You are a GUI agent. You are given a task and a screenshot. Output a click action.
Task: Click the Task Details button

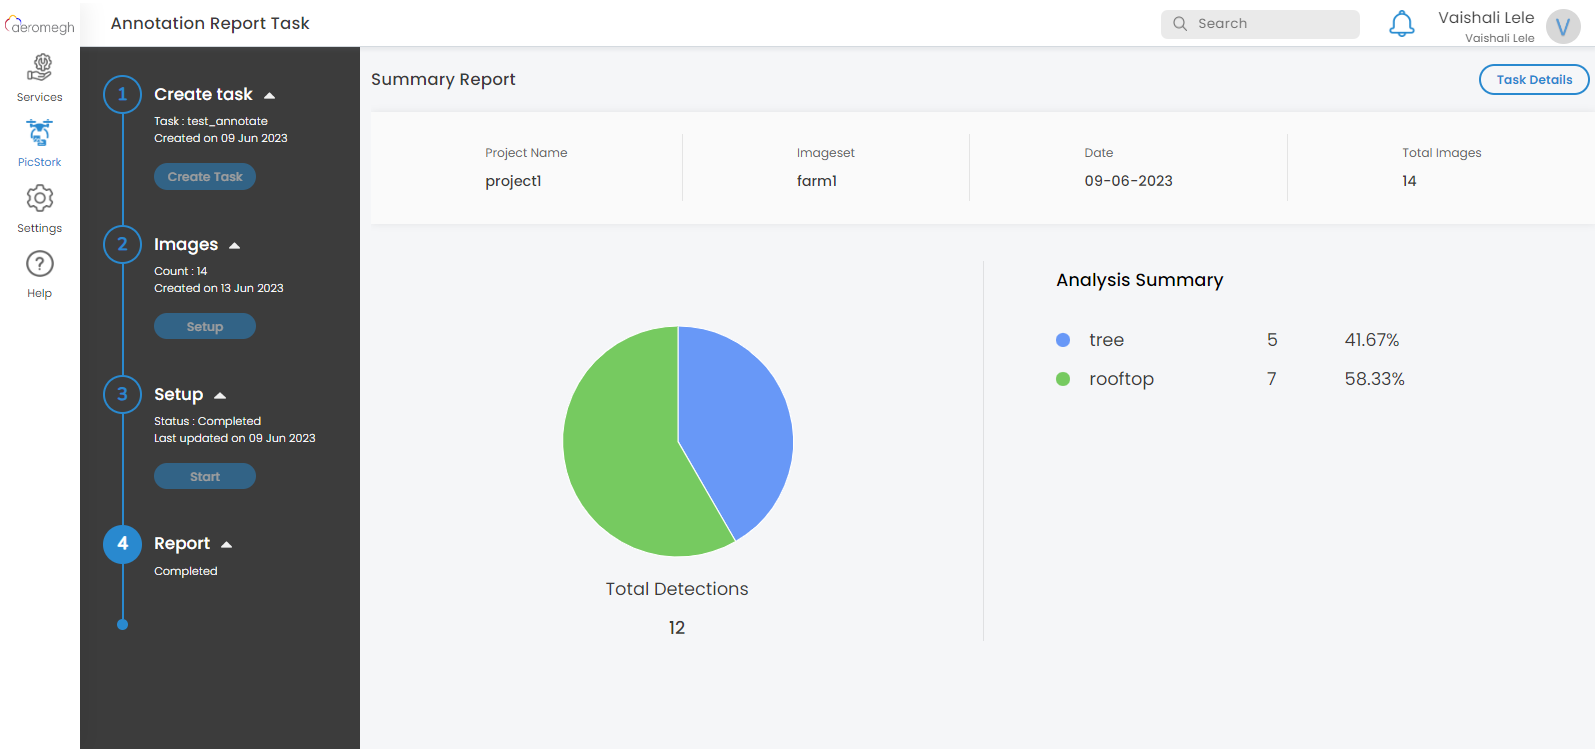click(1533, 80)
